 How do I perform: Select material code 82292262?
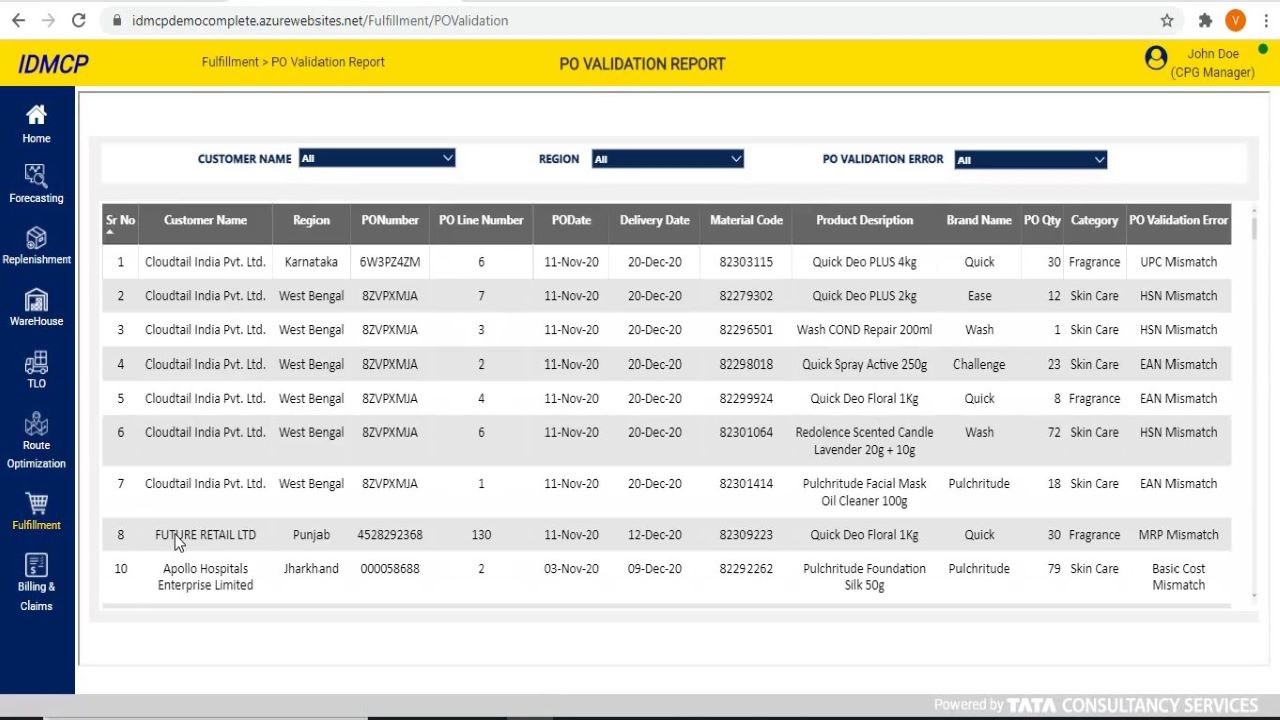coord(746,569)
